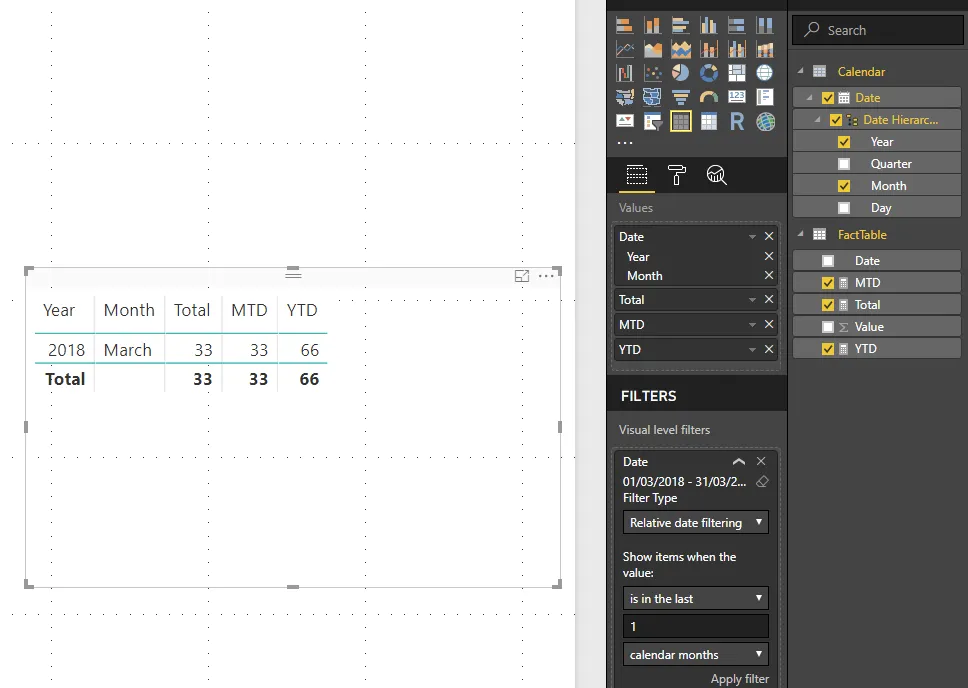Select the line and stacked column chart
968x688 pixels.
coord(709,49)
